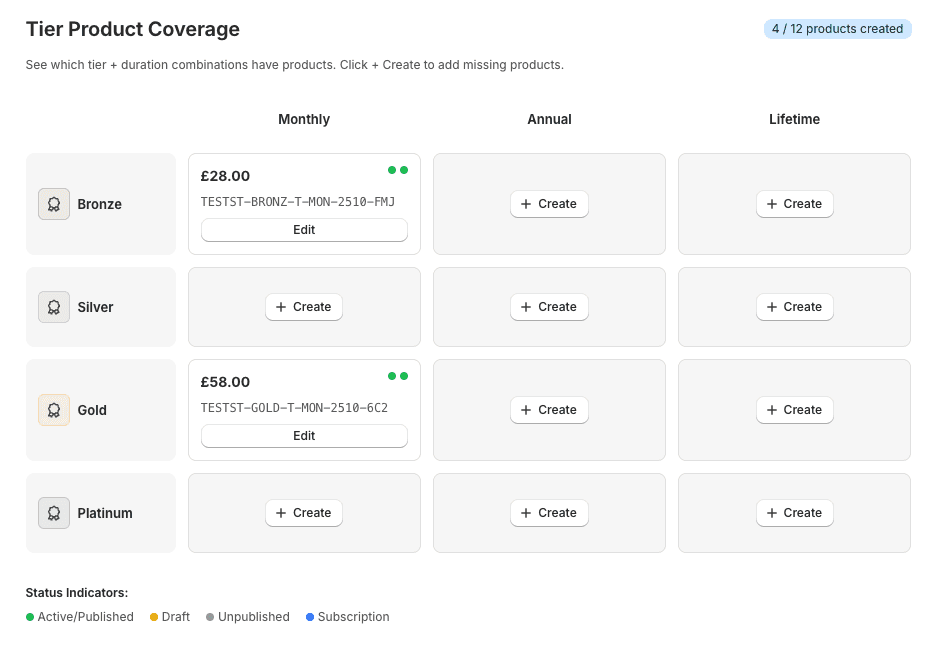Screen dimensions: 941x650
Task: Click the Bronze Monthly green status dots
Action: point(398,170)
